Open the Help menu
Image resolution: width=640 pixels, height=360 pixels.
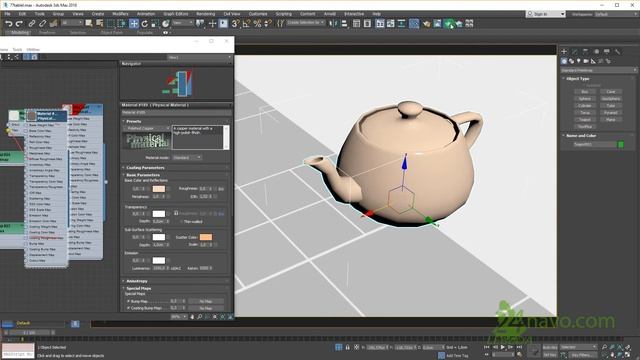(376, 14)
